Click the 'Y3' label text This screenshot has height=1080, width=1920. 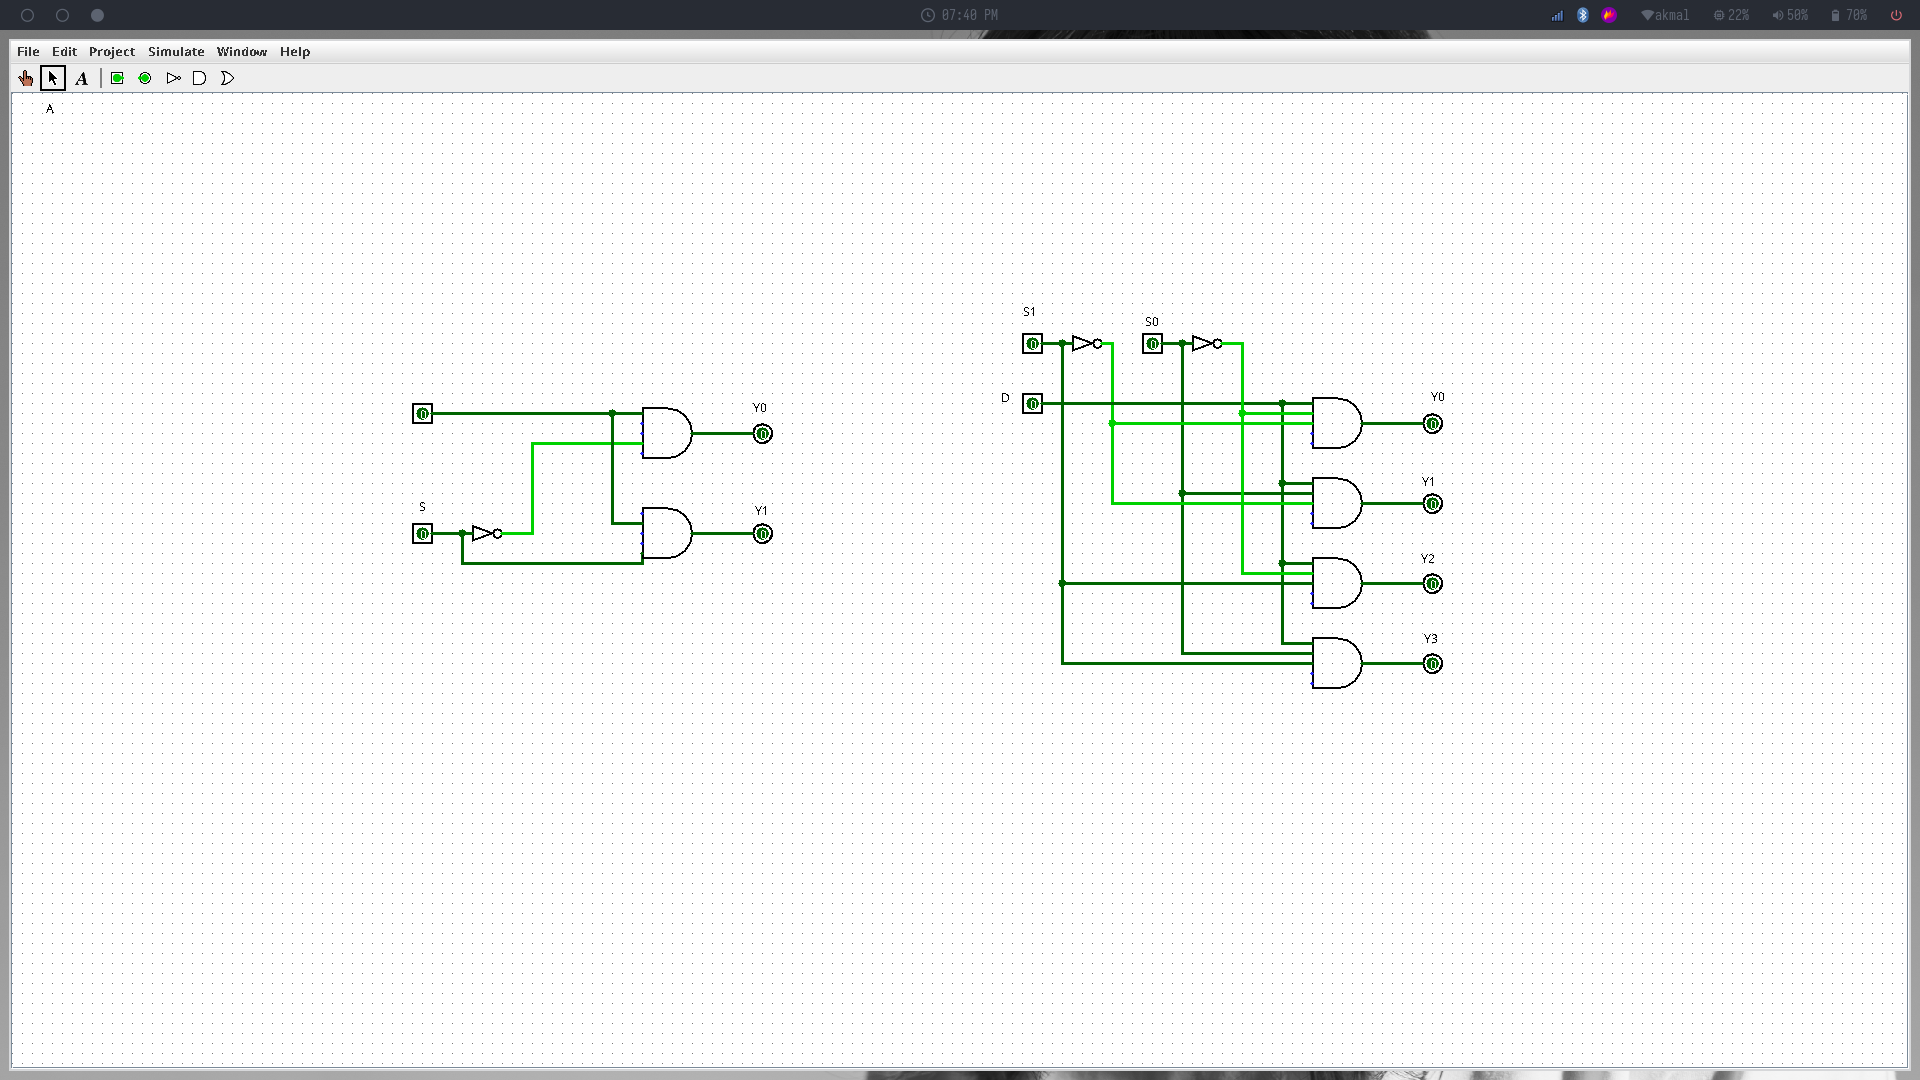click(1430, 639)
